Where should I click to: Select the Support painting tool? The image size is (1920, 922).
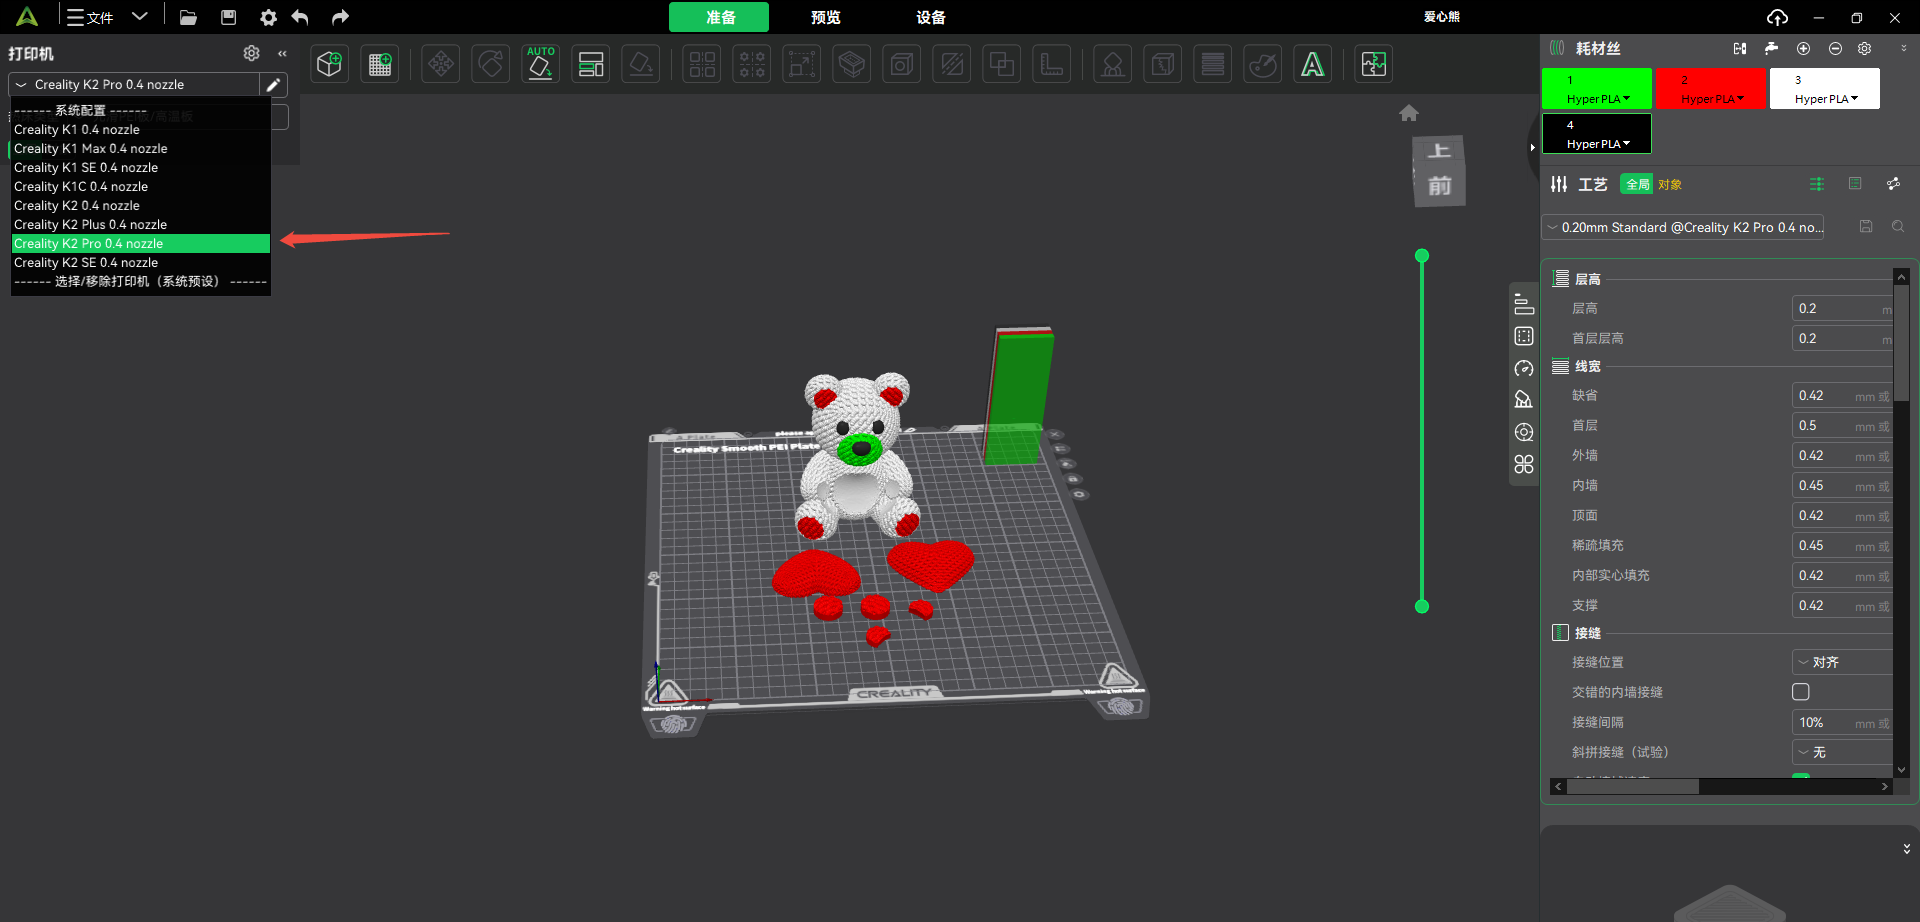click(x=1112, y=64)
